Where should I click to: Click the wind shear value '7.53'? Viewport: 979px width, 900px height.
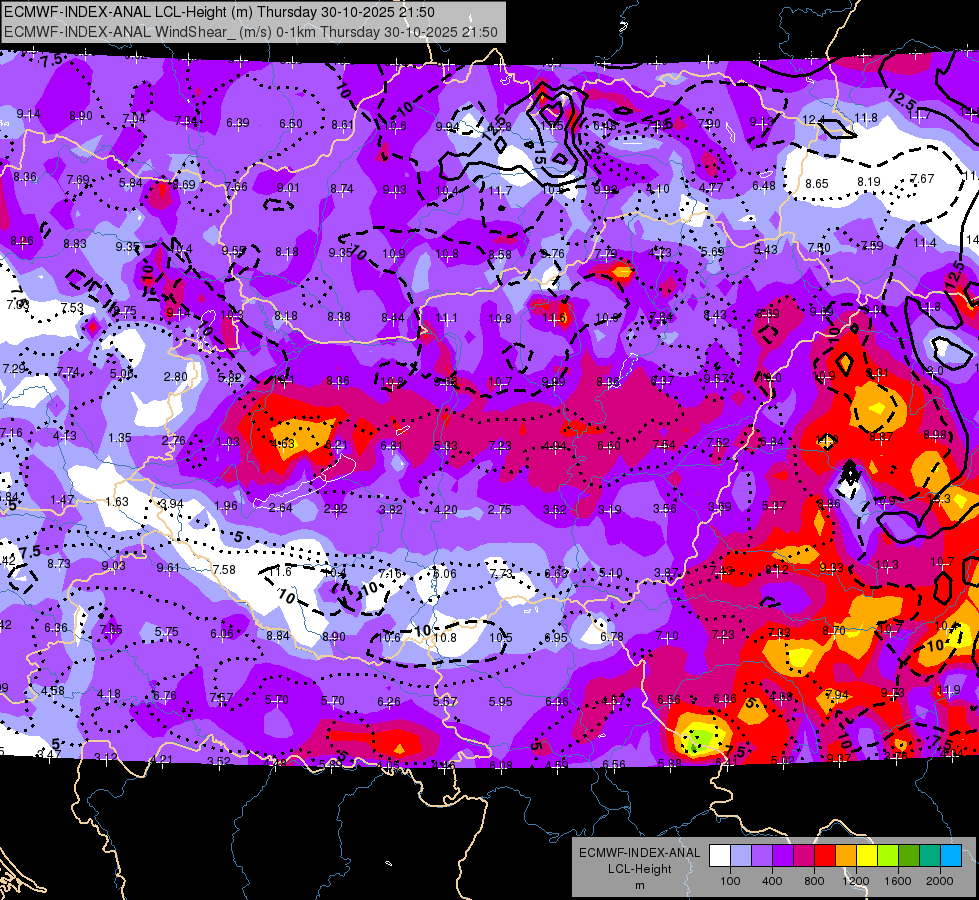72,308
